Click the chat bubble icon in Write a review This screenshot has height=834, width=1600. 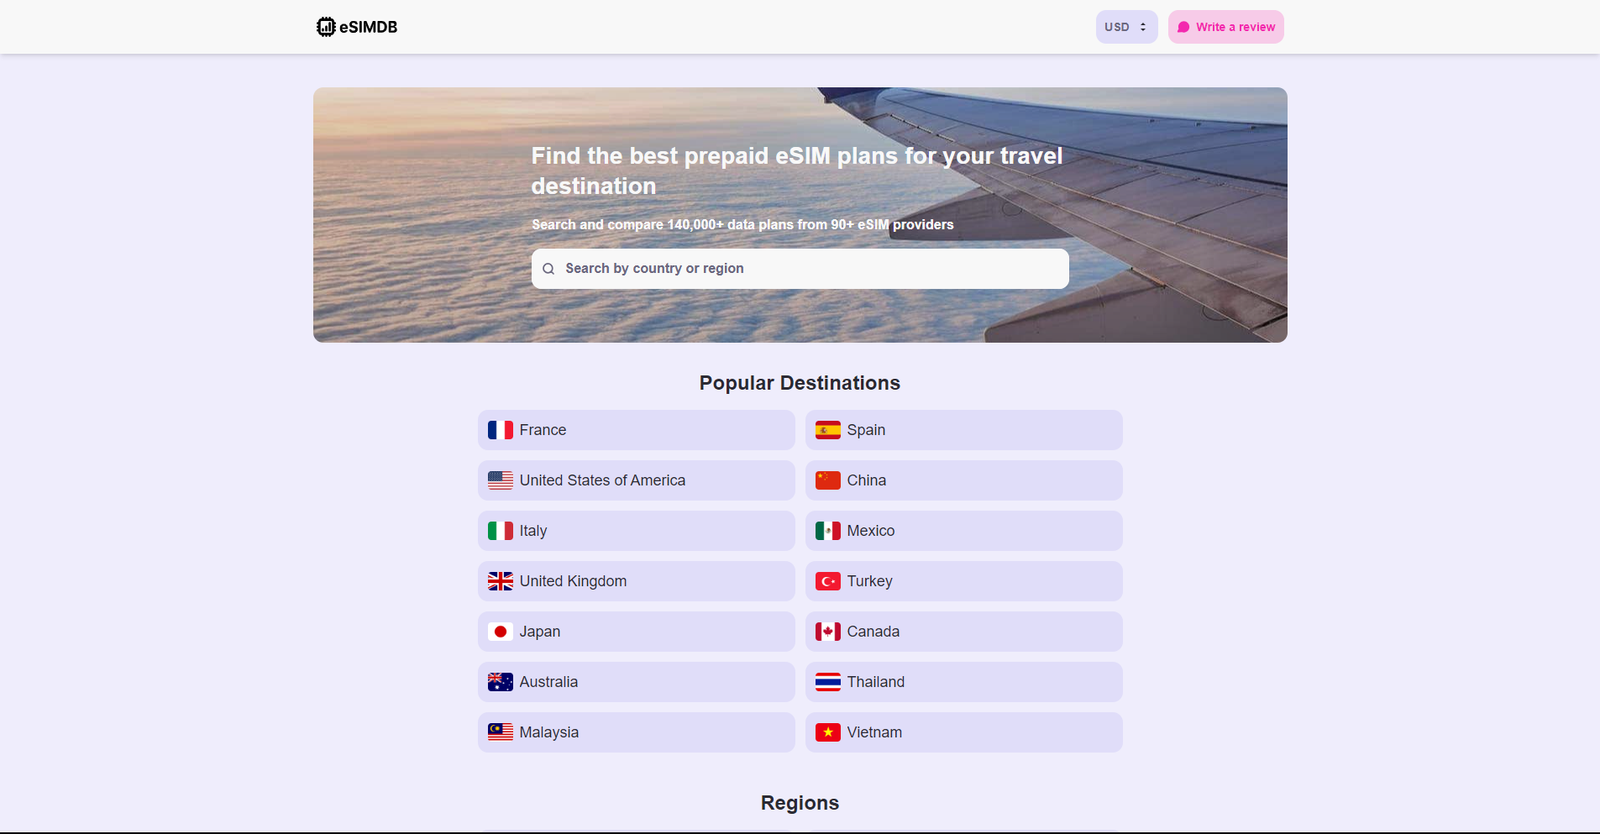pos(1184,27)
